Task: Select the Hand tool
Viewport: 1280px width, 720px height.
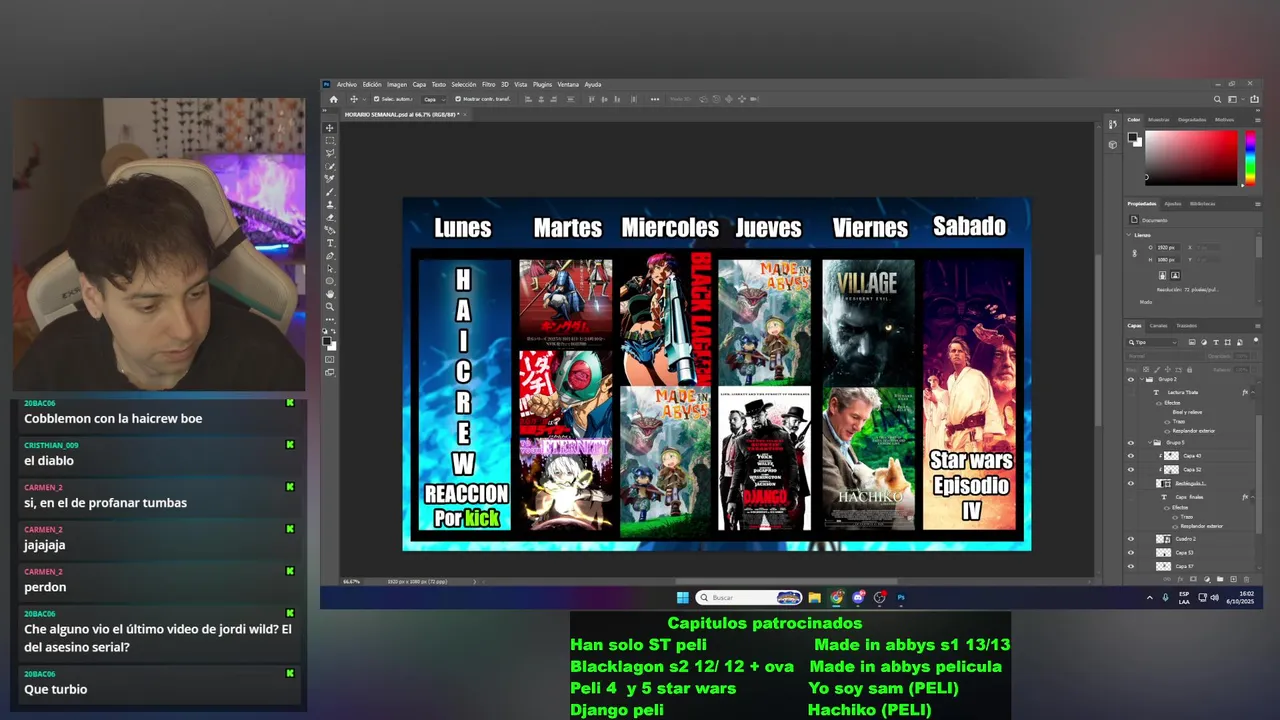Action: (x=329, y=294)
